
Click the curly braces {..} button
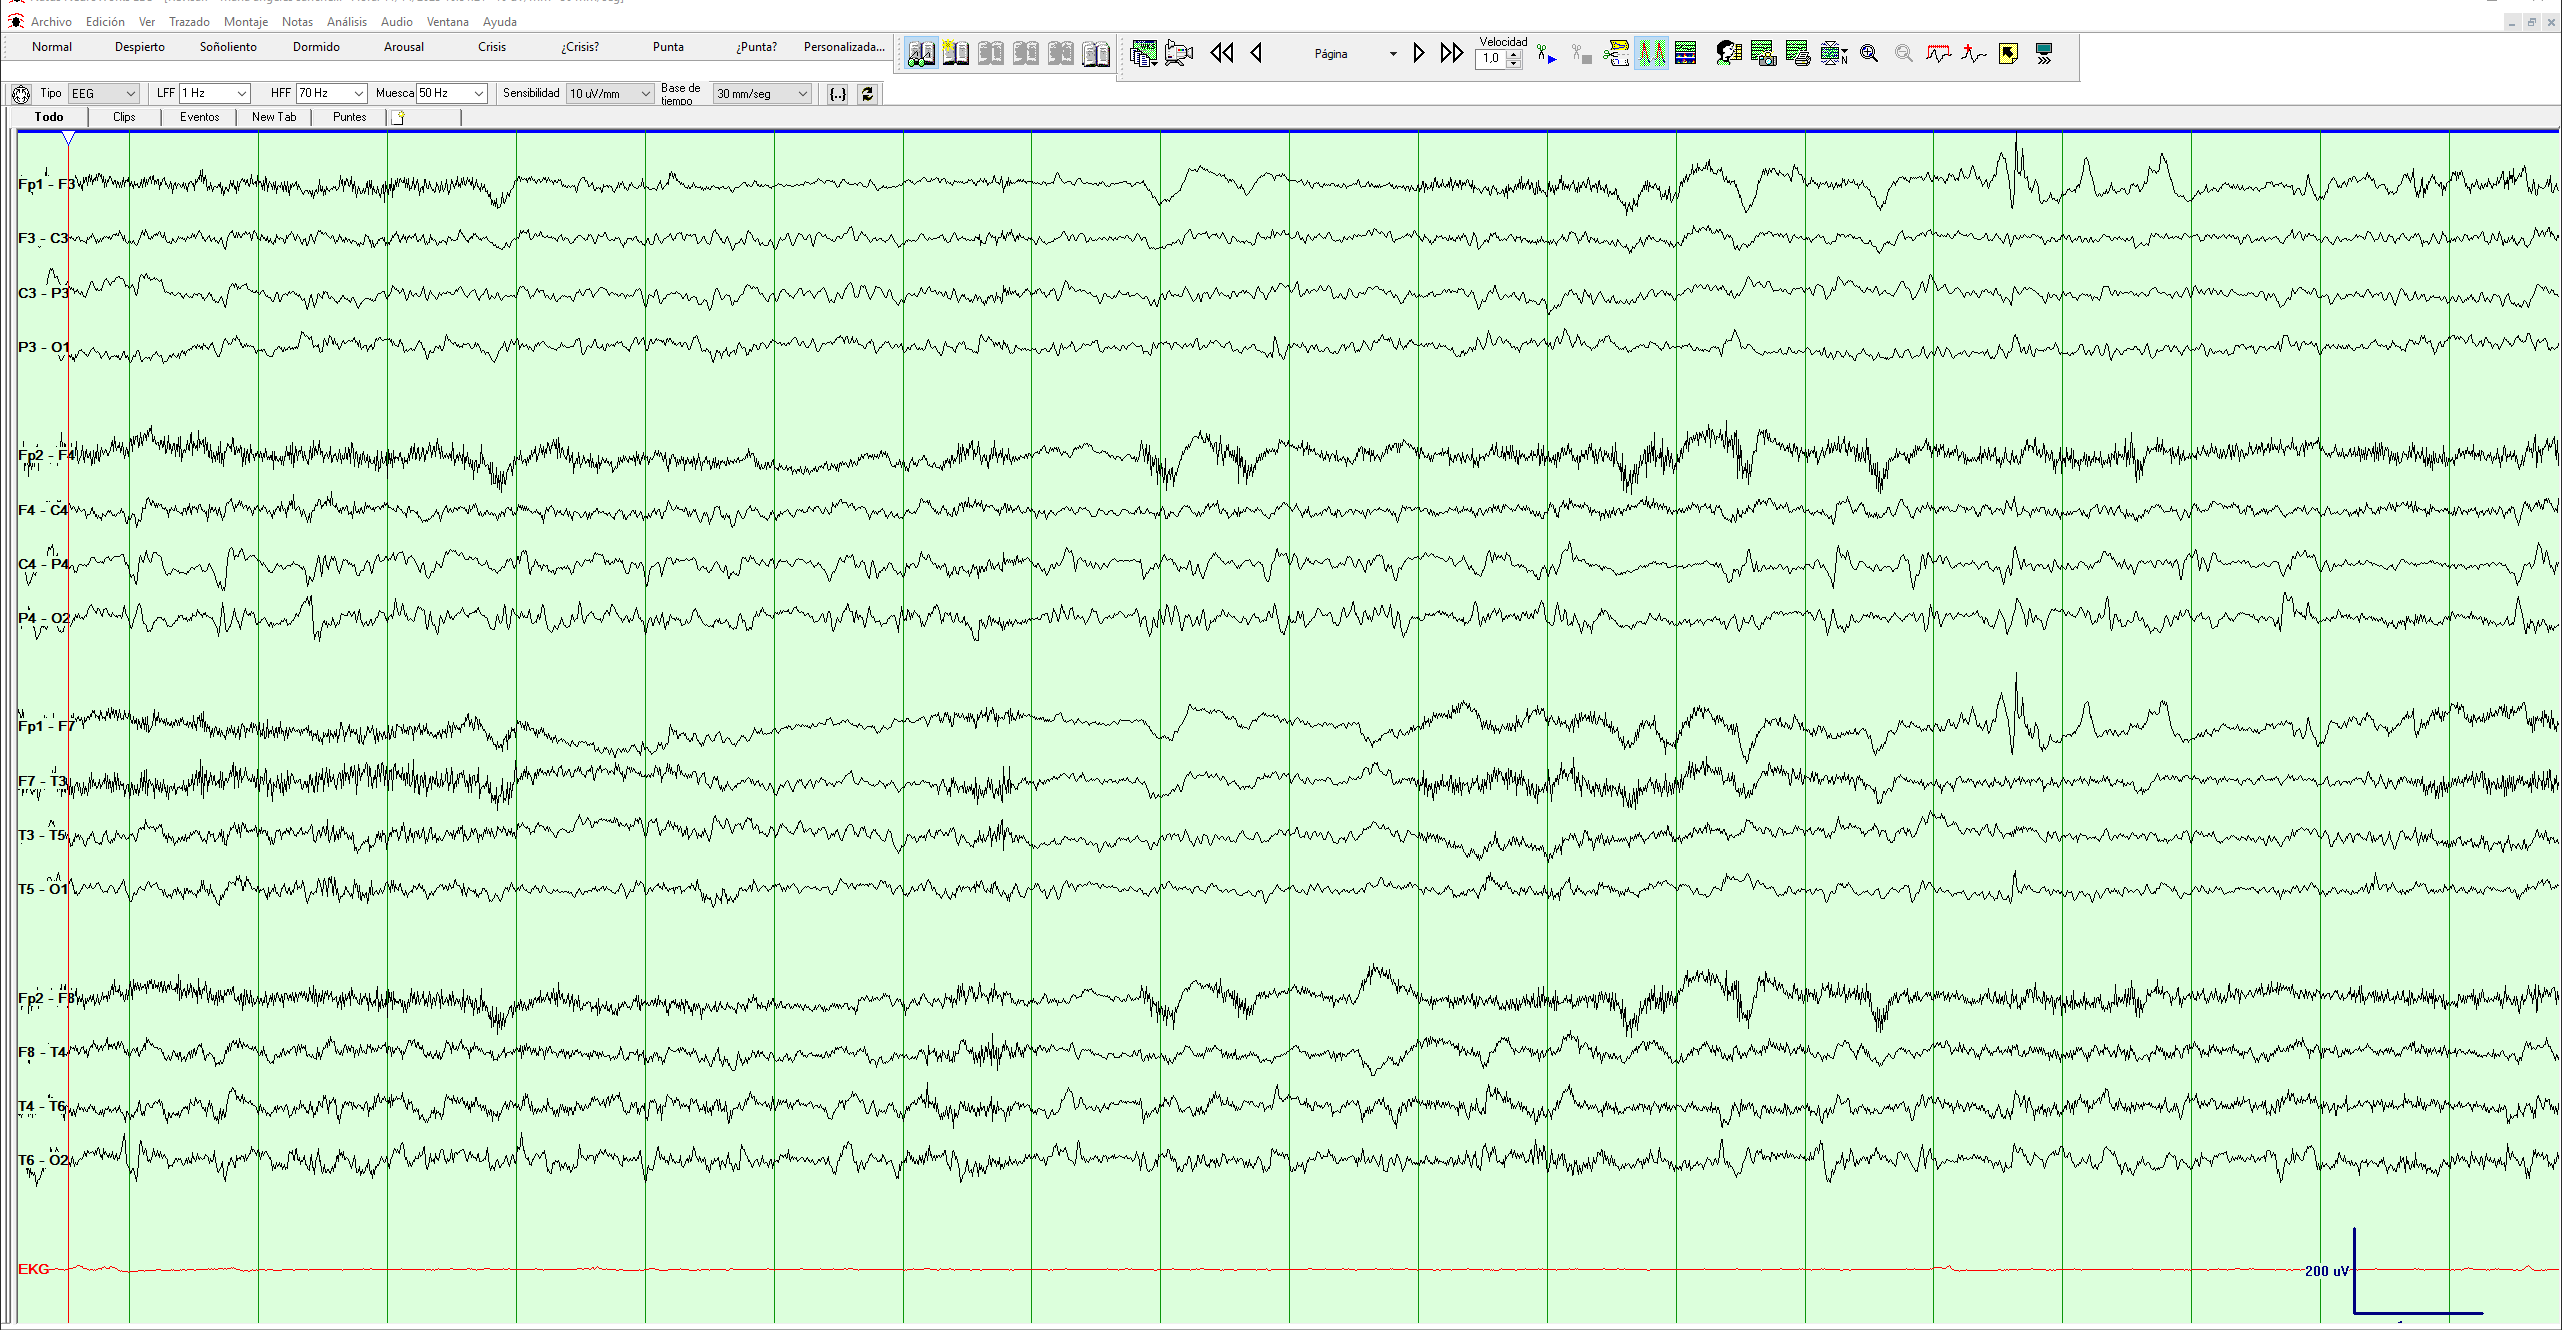[x=838, y=94]
